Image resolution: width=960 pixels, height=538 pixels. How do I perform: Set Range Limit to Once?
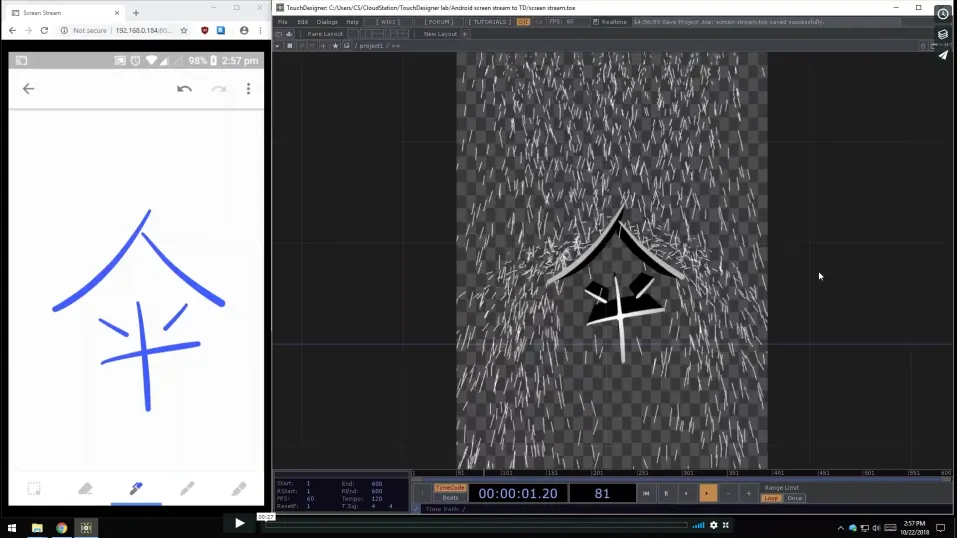(795, 498)
